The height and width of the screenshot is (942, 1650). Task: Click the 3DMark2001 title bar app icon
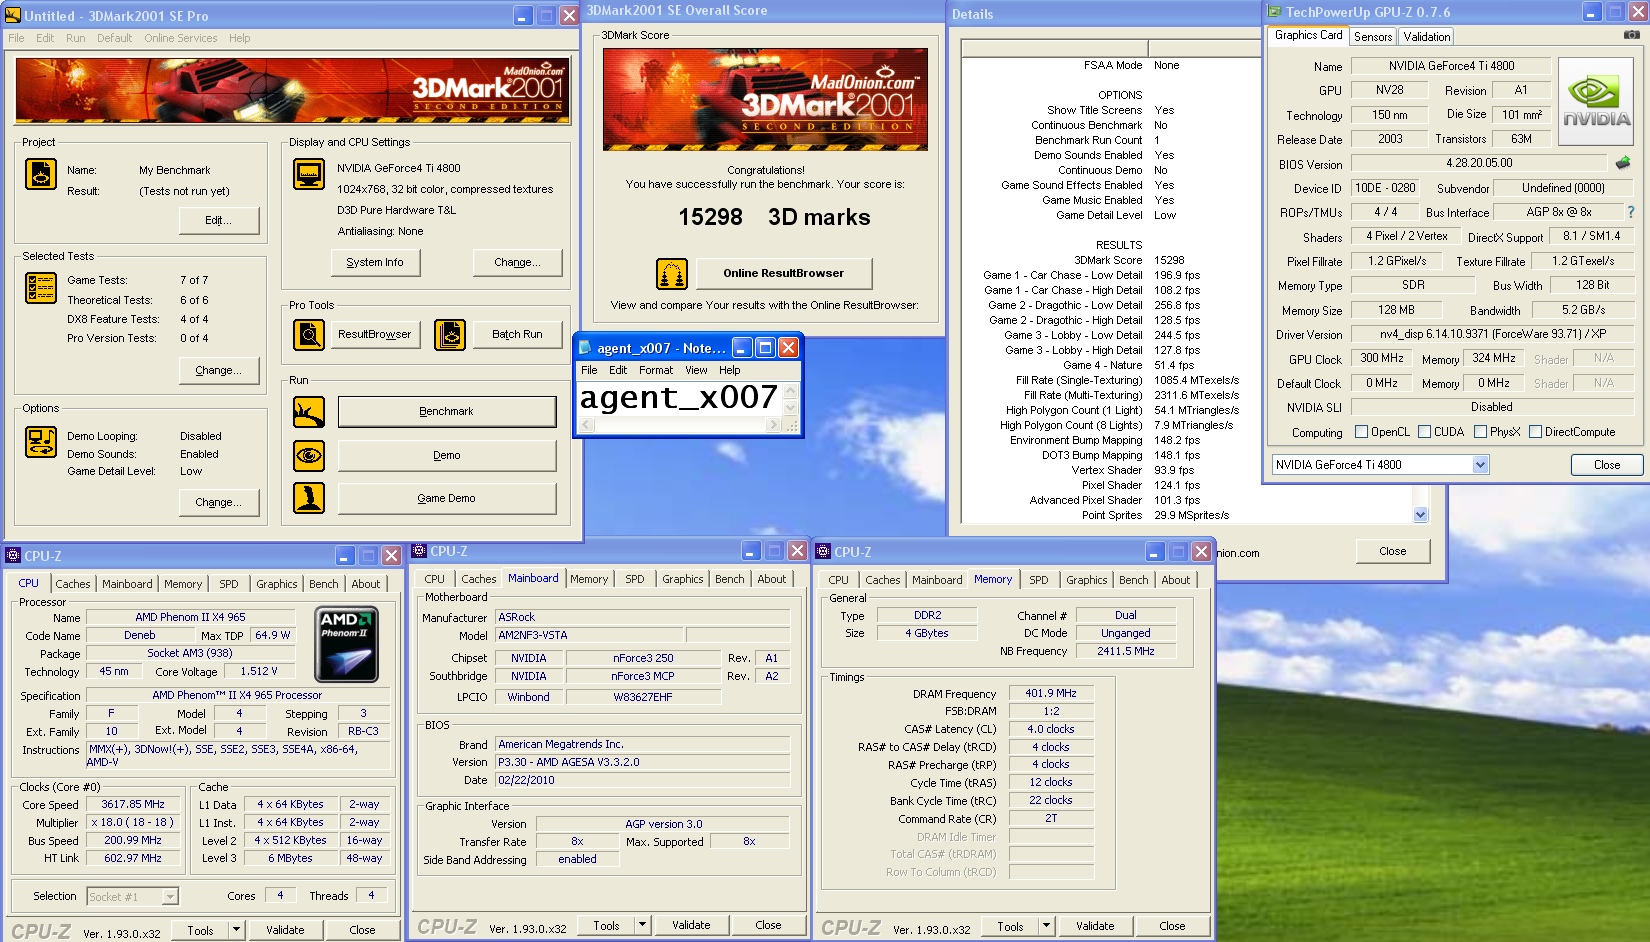(13, 15)
